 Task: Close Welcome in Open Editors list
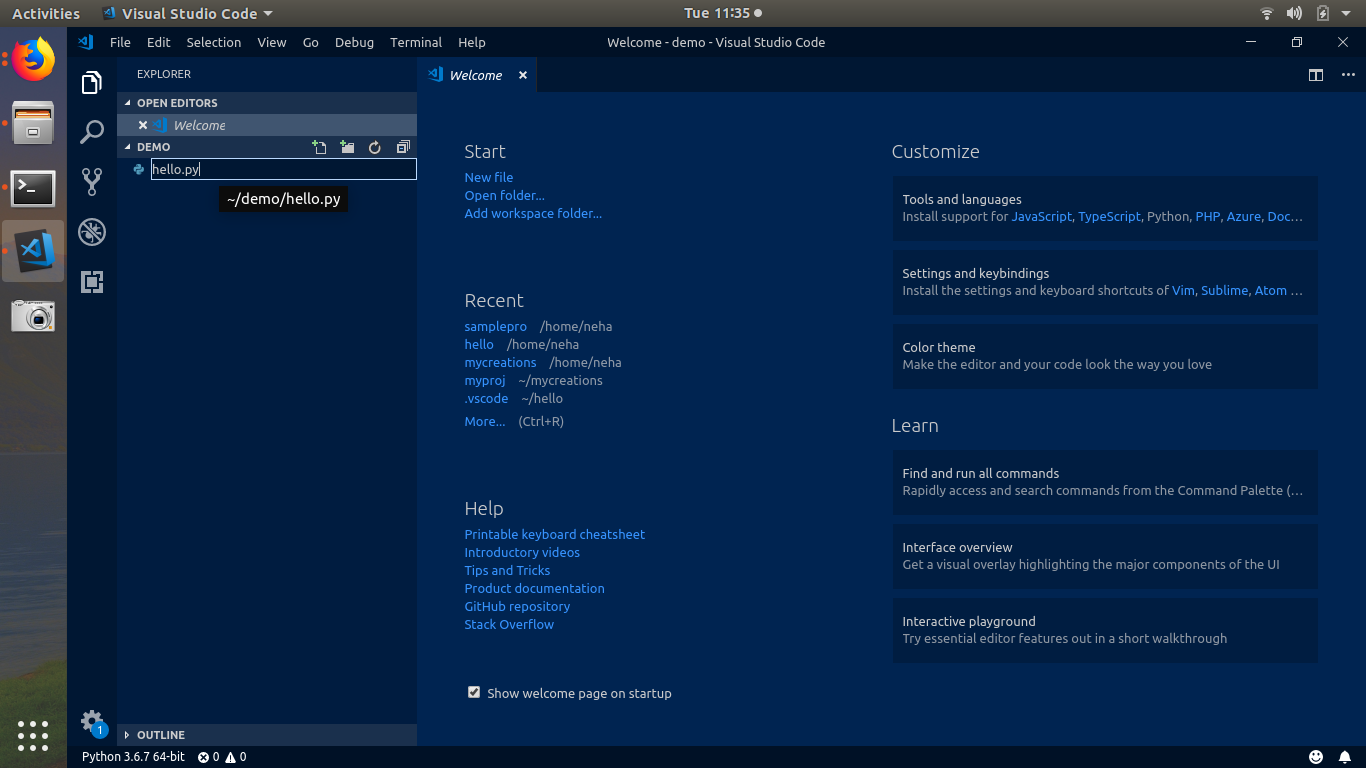pyautogui.click(x=143, y=125)
